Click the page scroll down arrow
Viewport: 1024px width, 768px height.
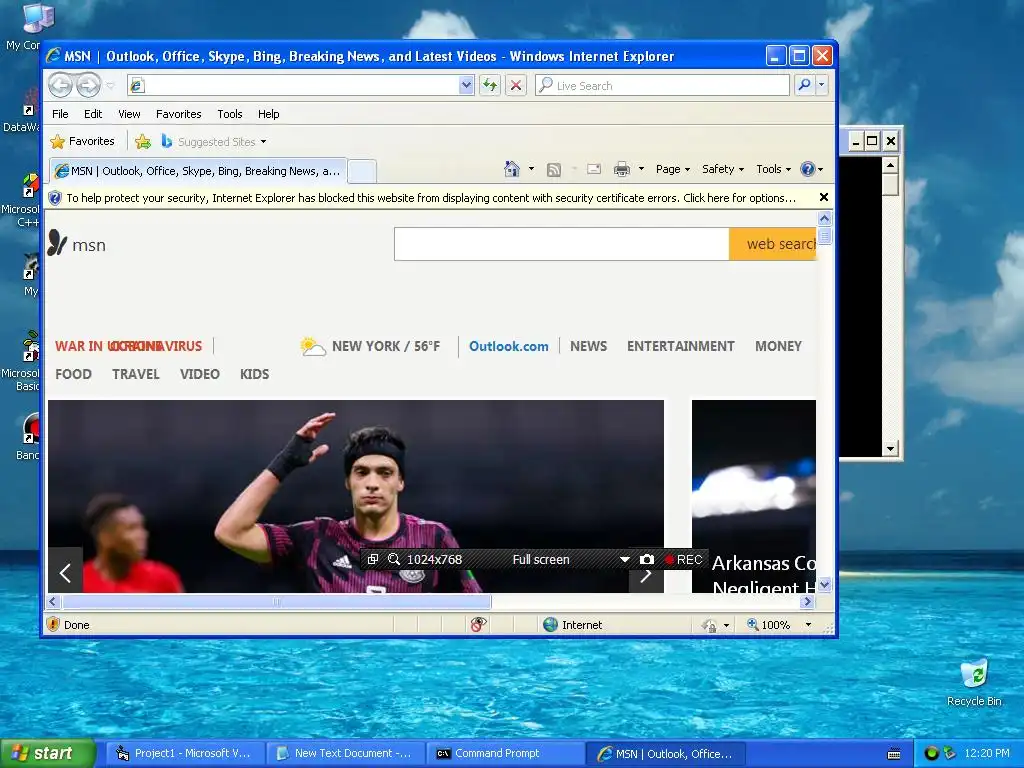(824, 584)
